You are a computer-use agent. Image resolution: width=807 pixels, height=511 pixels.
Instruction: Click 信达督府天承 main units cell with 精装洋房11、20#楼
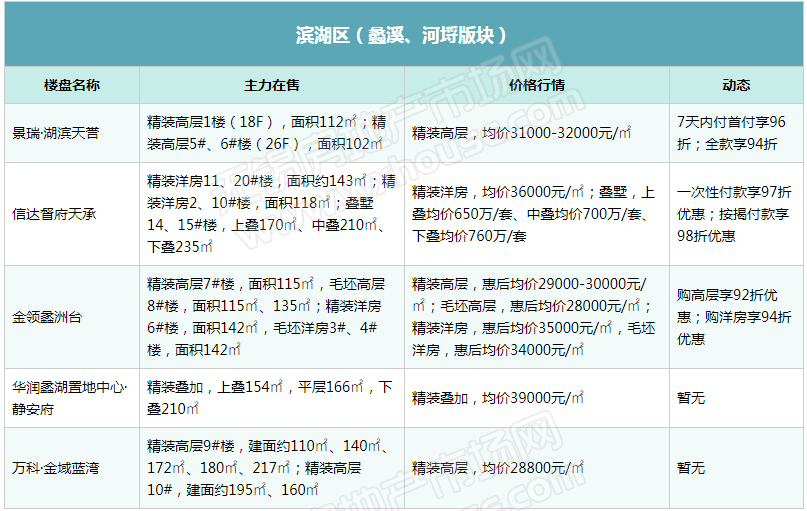coord(271,214)
